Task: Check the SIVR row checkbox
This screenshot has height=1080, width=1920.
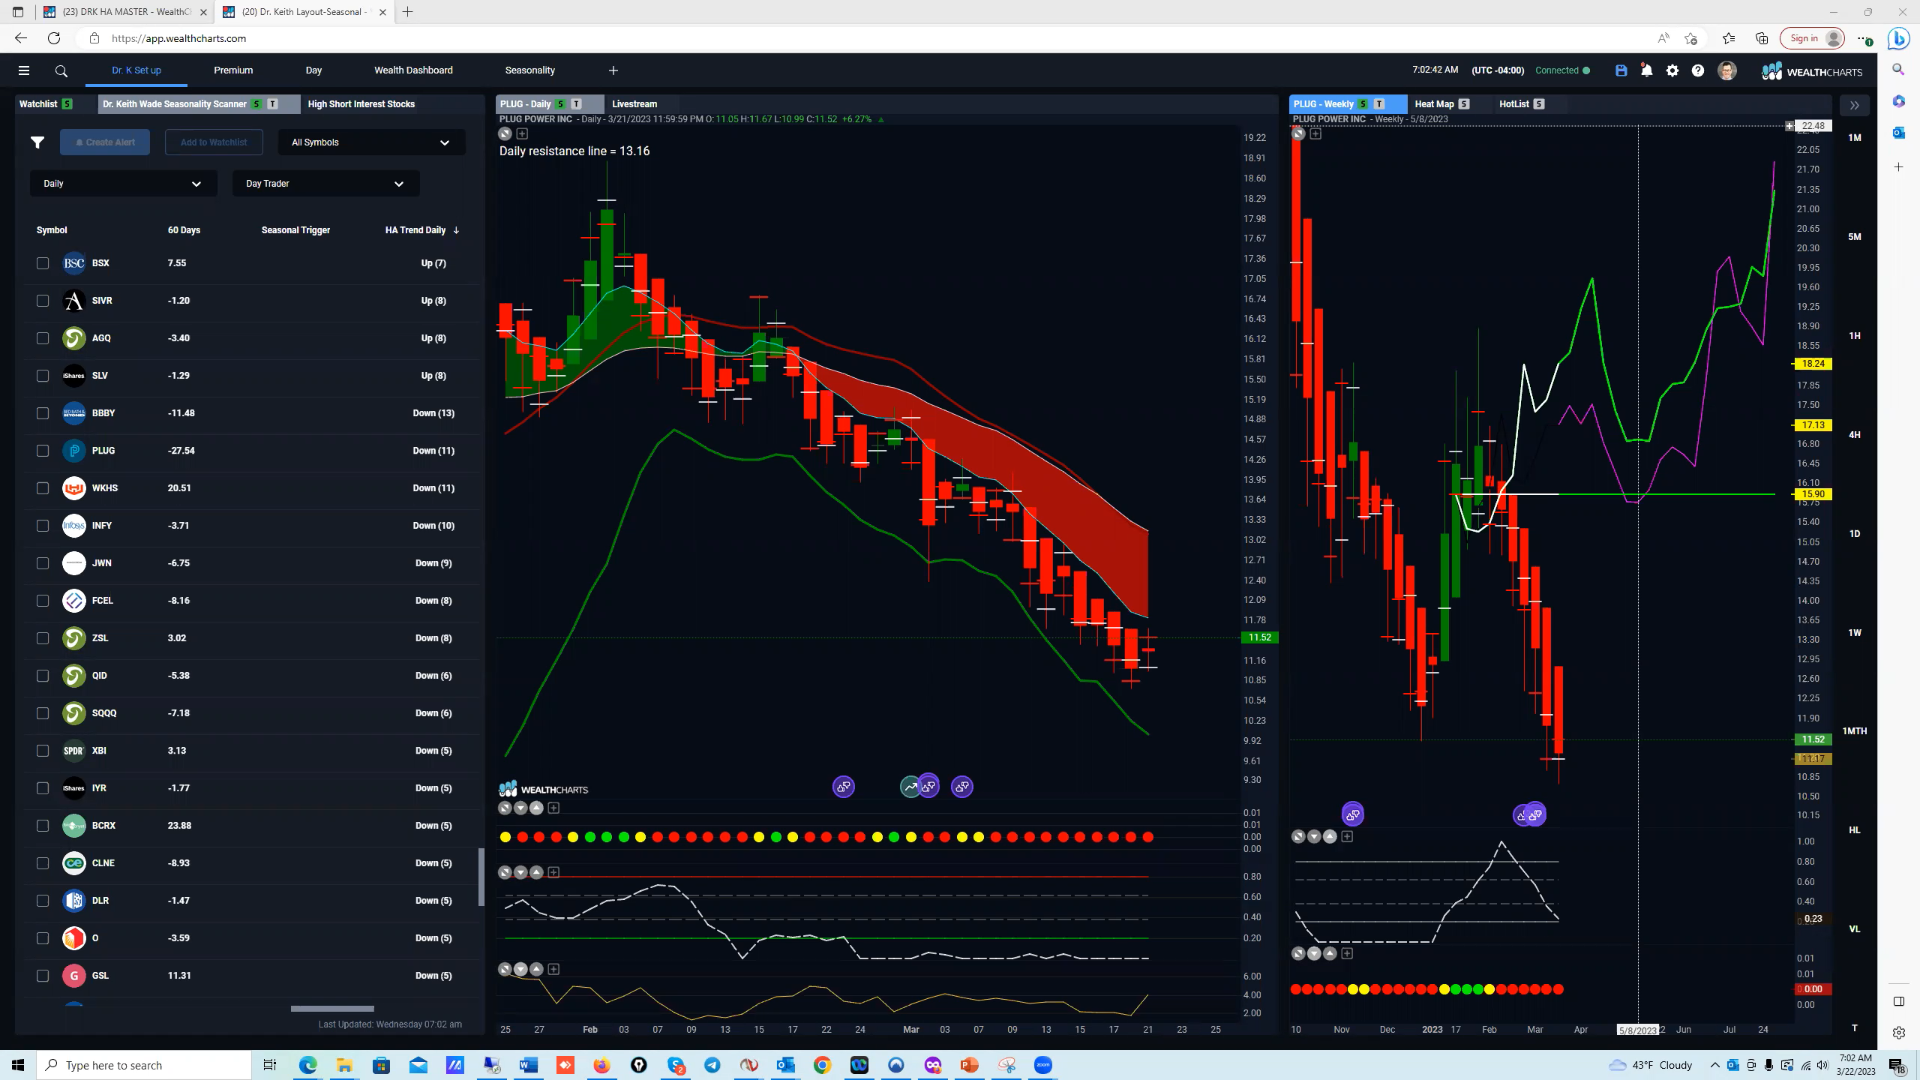Action: 42,301
